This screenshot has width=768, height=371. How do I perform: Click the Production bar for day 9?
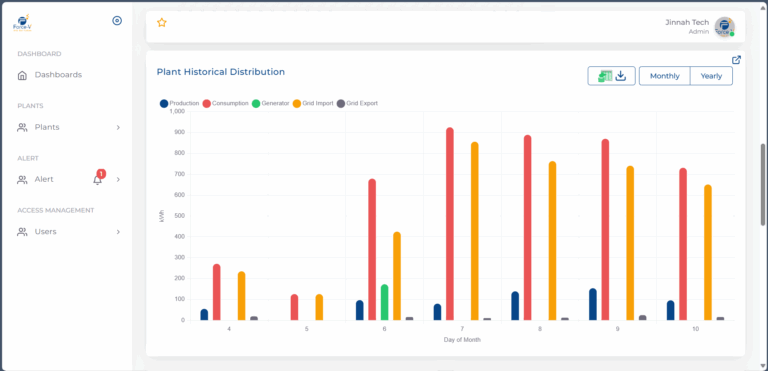[x=593, y=304]
